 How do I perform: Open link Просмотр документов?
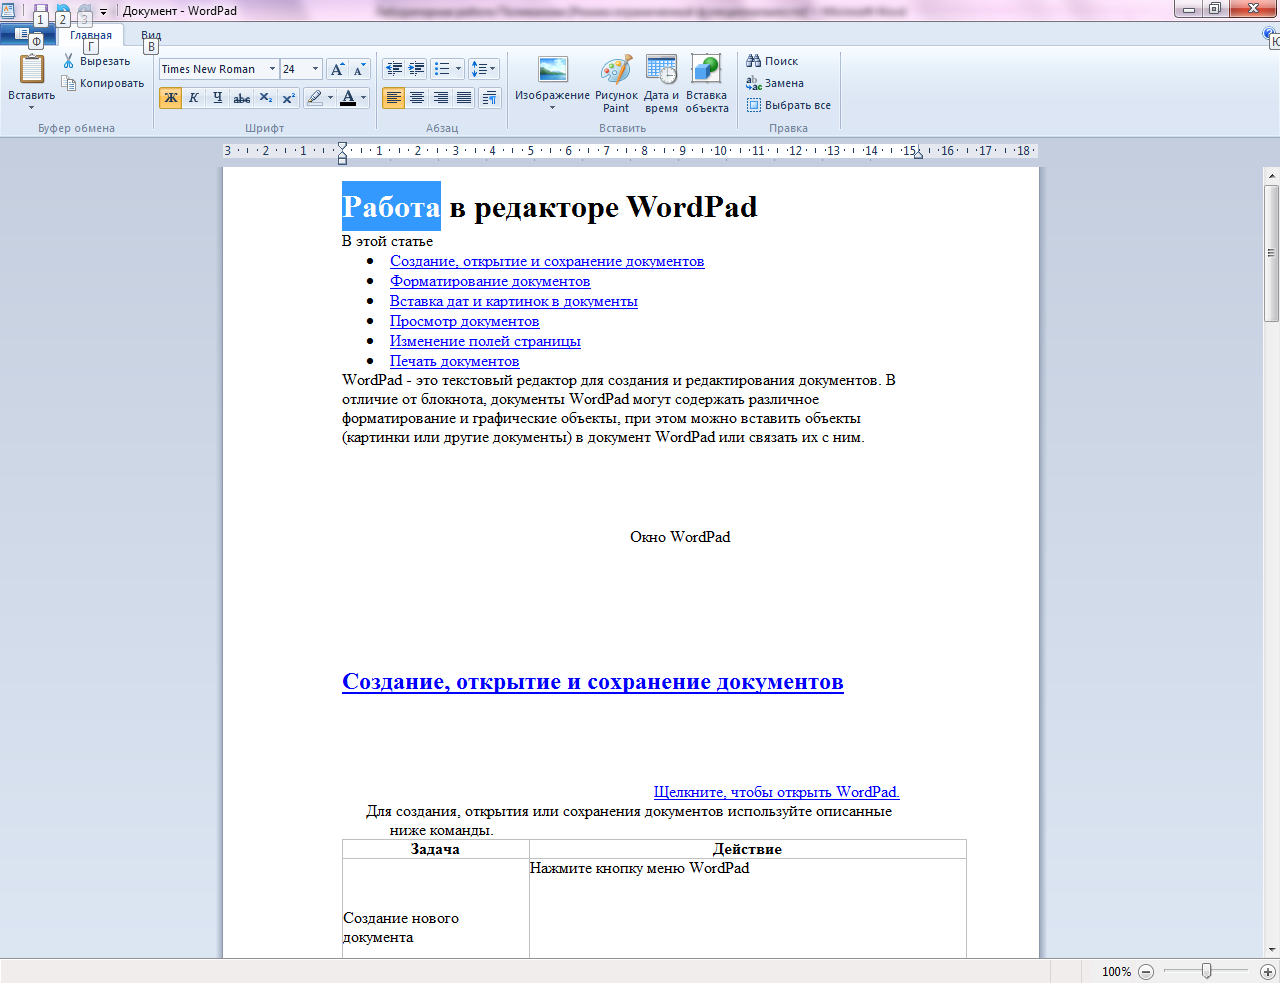point(464,321)
